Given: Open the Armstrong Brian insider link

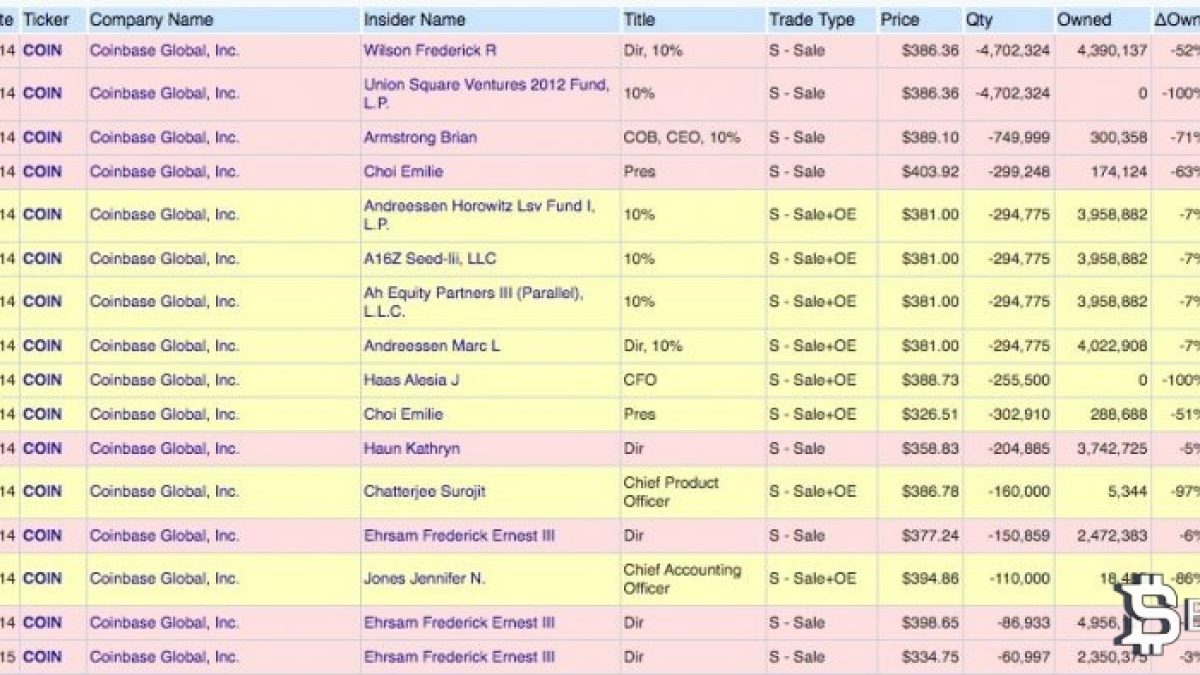Looking at the screenshot, I should click(420, 137).
